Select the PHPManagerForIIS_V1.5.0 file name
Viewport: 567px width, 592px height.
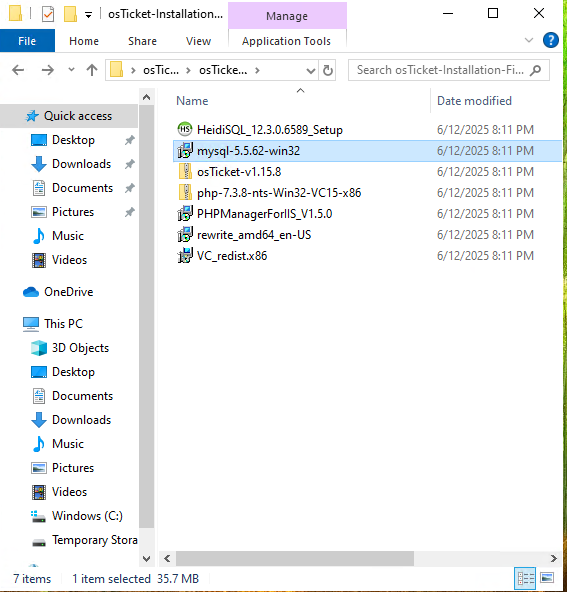click(265, 214)
